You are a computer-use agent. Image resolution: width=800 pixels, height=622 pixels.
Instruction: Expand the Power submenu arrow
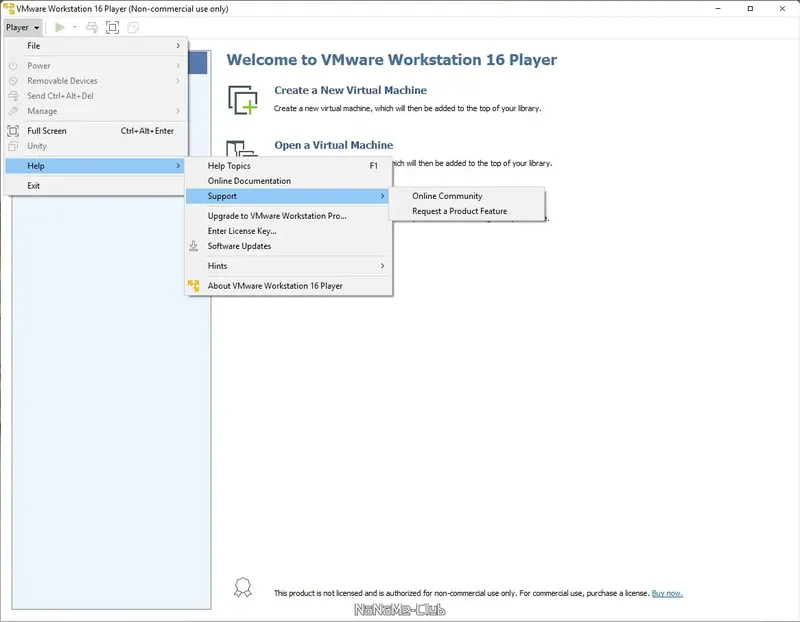[x=178, y=65]
